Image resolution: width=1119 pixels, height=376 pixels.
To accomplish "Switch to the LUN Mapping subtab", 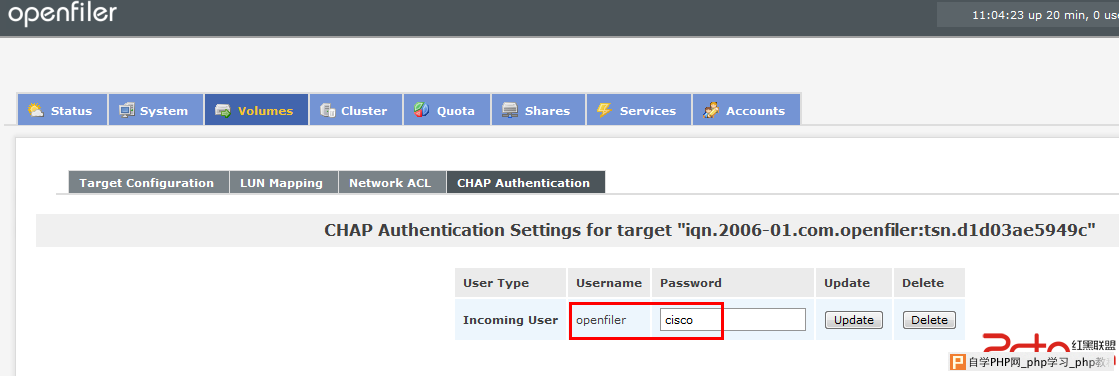I will point(283,183).
